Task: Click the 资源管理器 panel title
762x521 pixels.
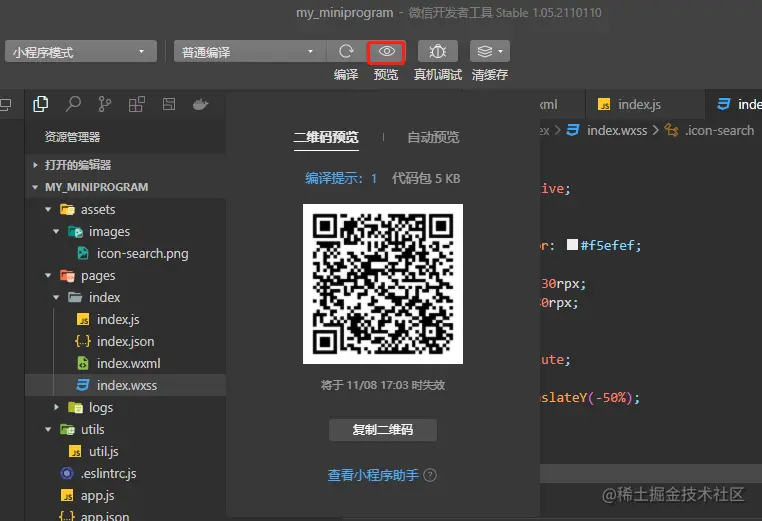Action: pos(72,137)
